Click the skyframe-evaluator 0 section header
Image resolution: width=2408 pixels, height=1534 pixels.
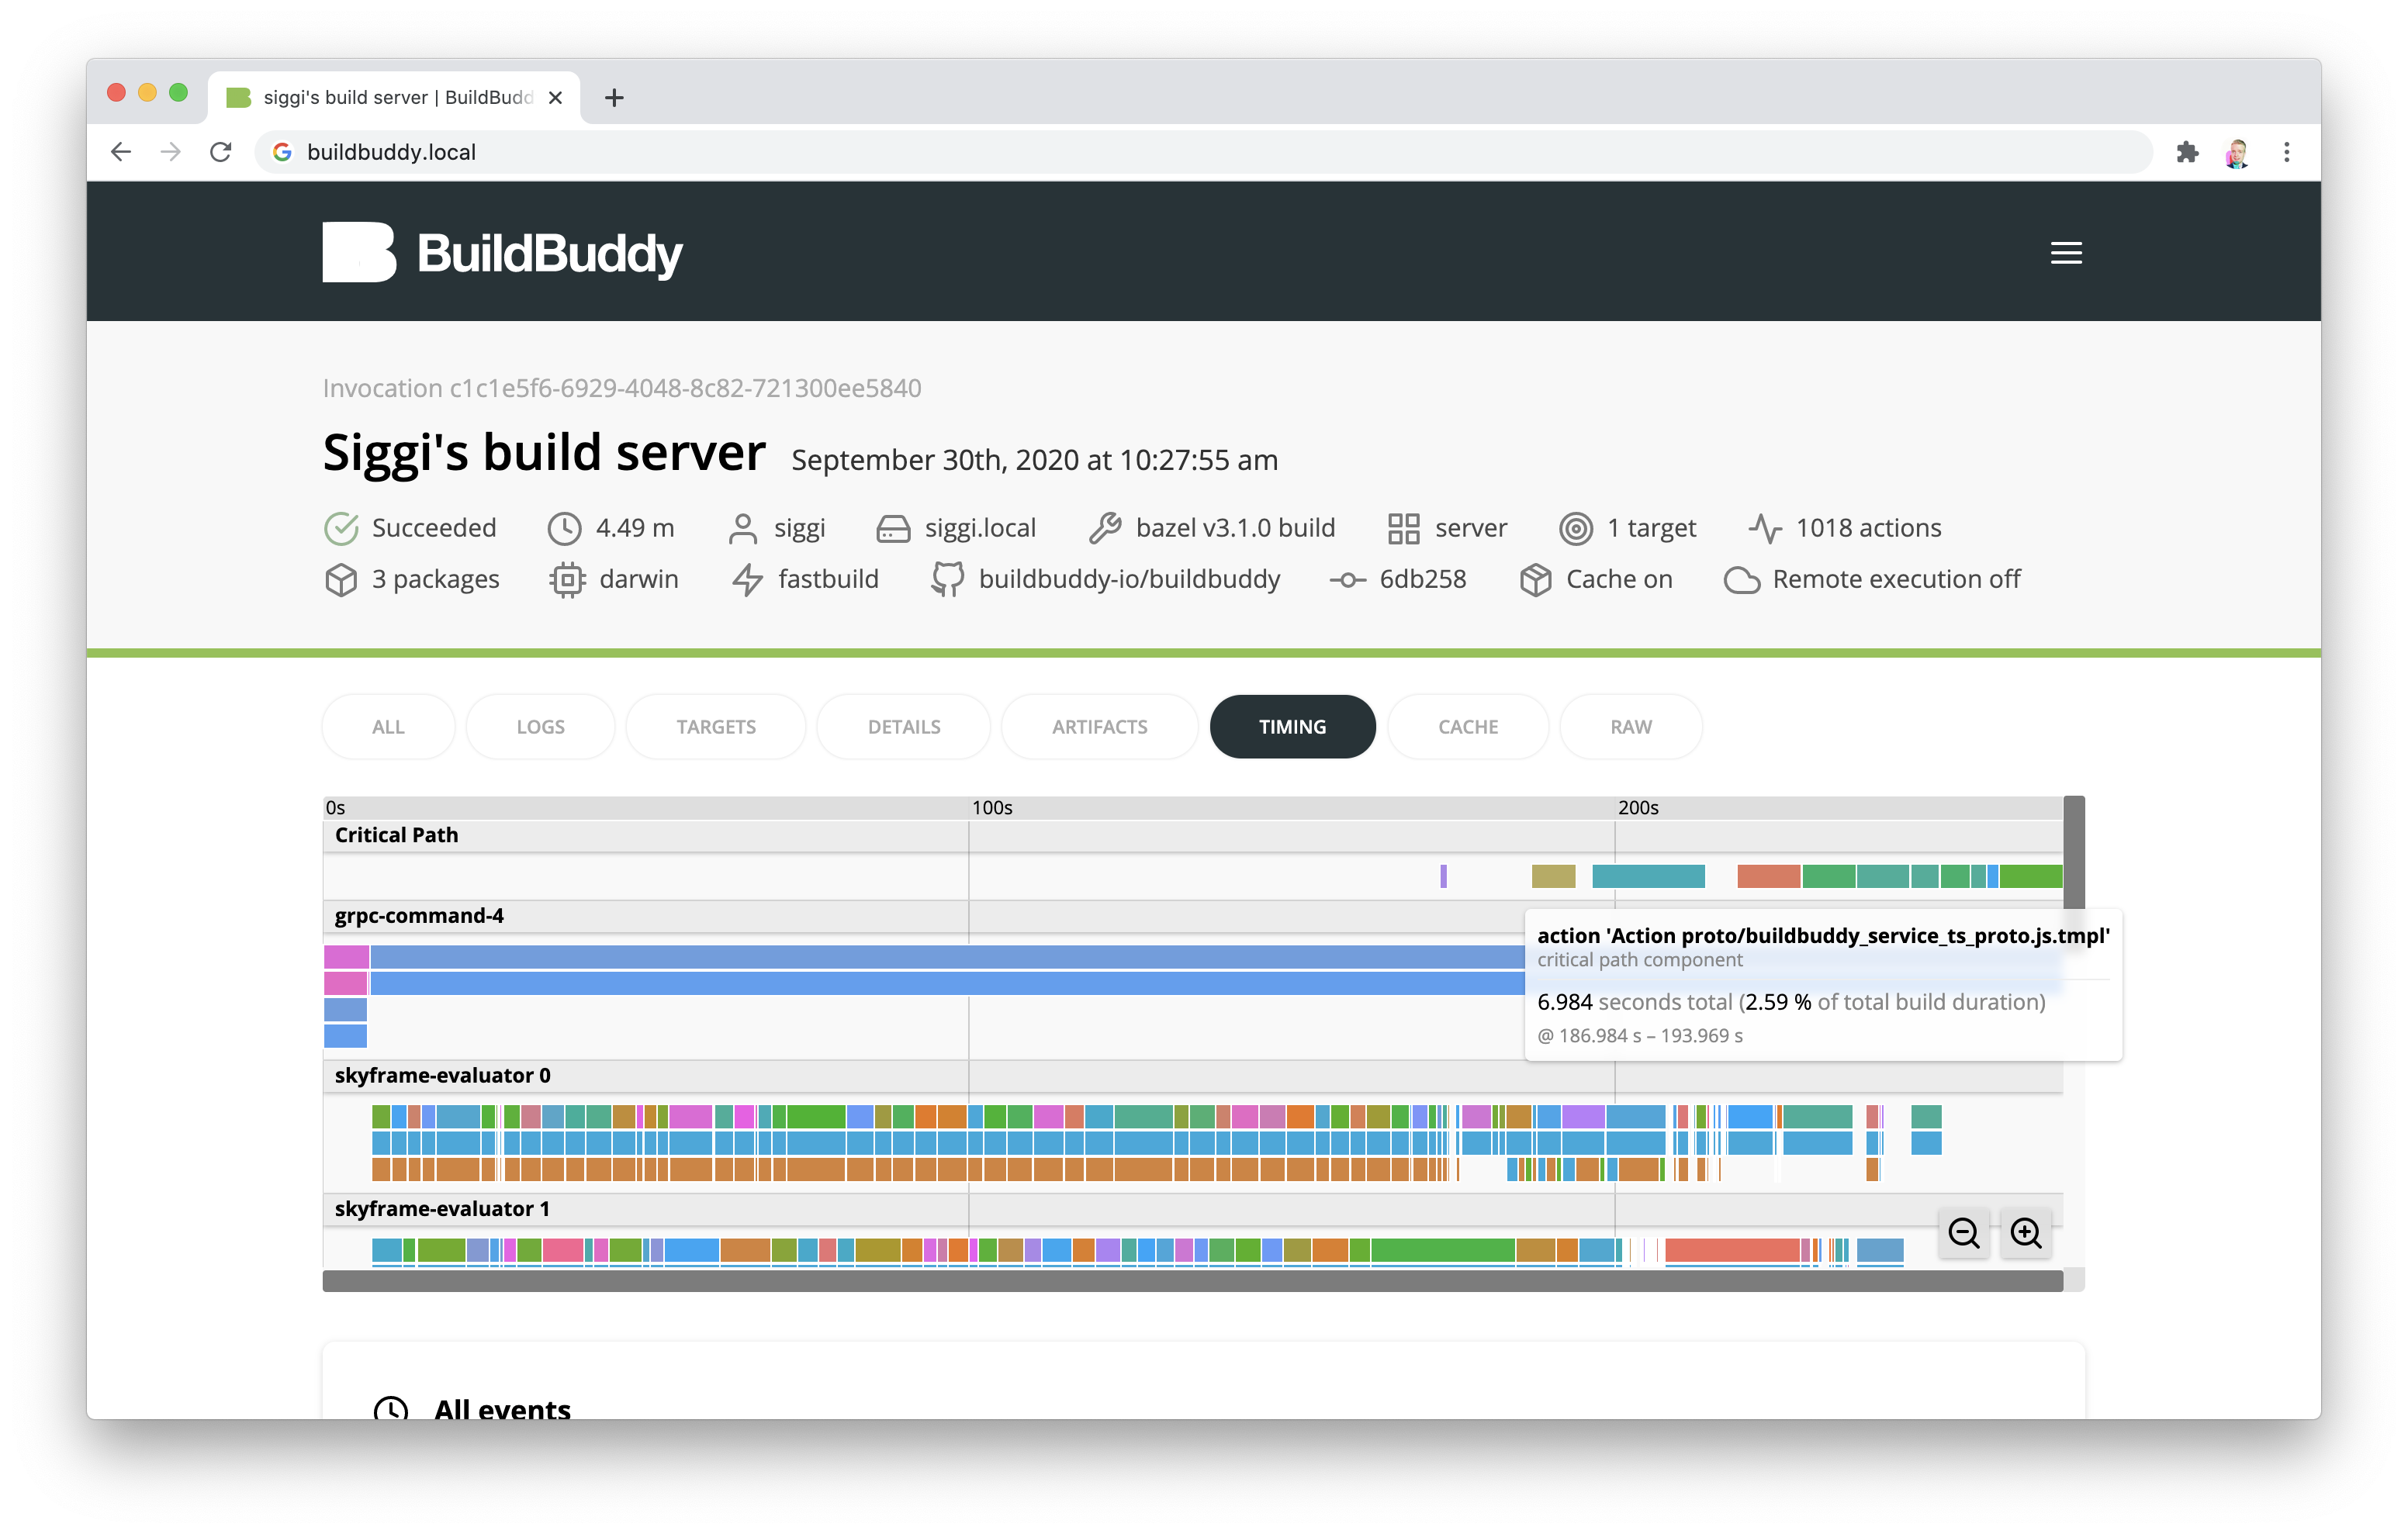pos(1192,1076)
